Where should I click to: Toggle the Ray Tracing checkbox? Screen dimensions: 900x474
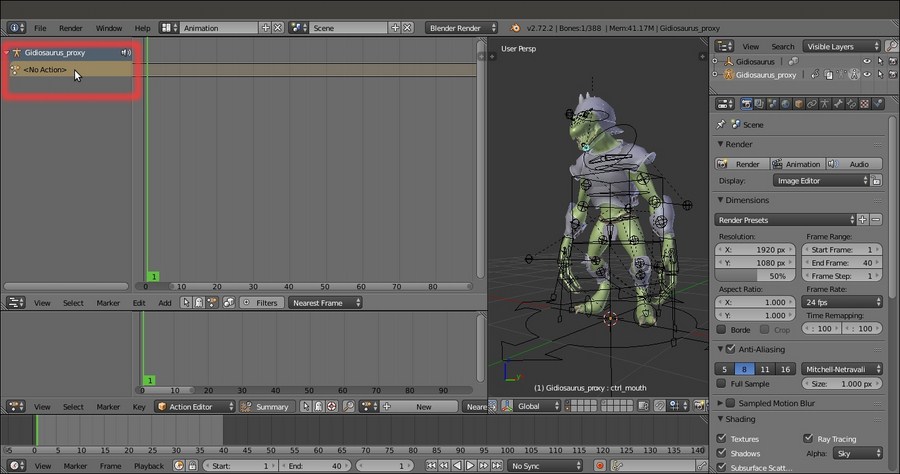point(808,438)
